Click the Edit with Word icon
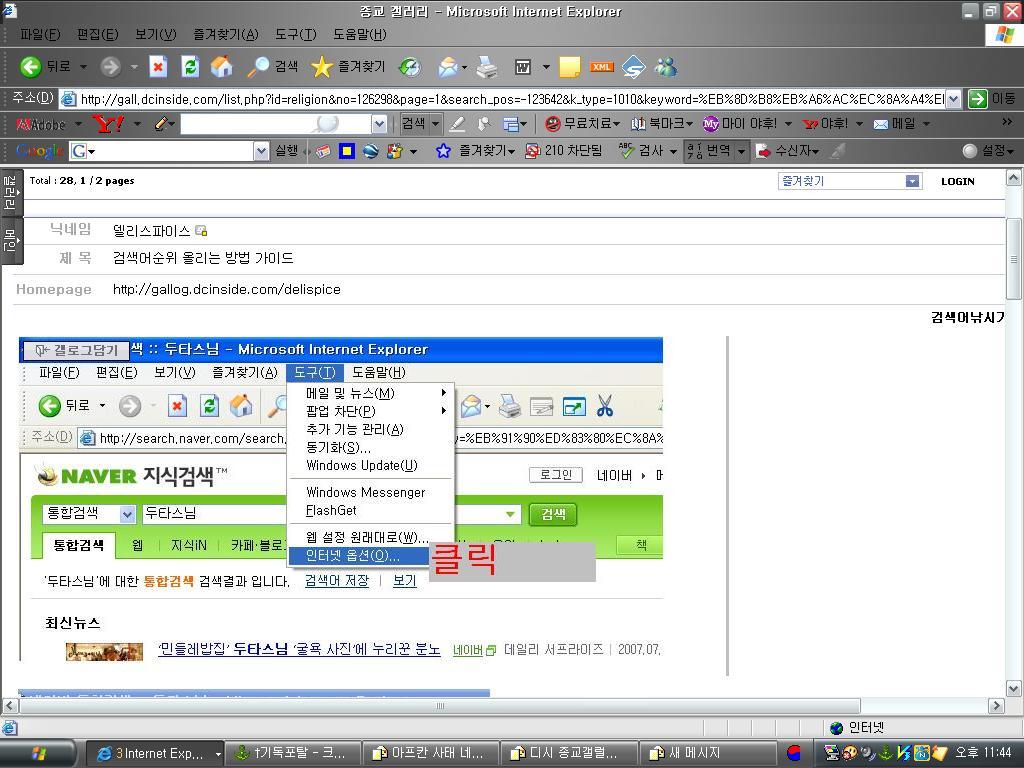Screen dimensions: 1024x768 click(x=523, y=66)
